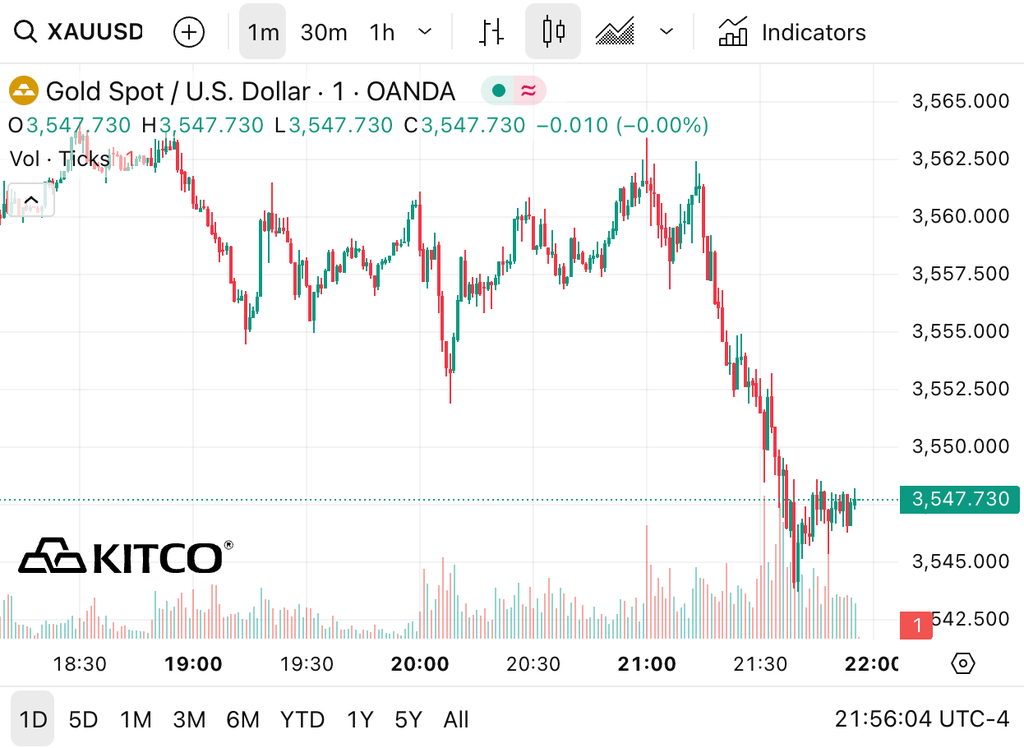Toggle the green market status dot
The height and width of the screenshot is (748, 1024).
[x=499, y=91]
